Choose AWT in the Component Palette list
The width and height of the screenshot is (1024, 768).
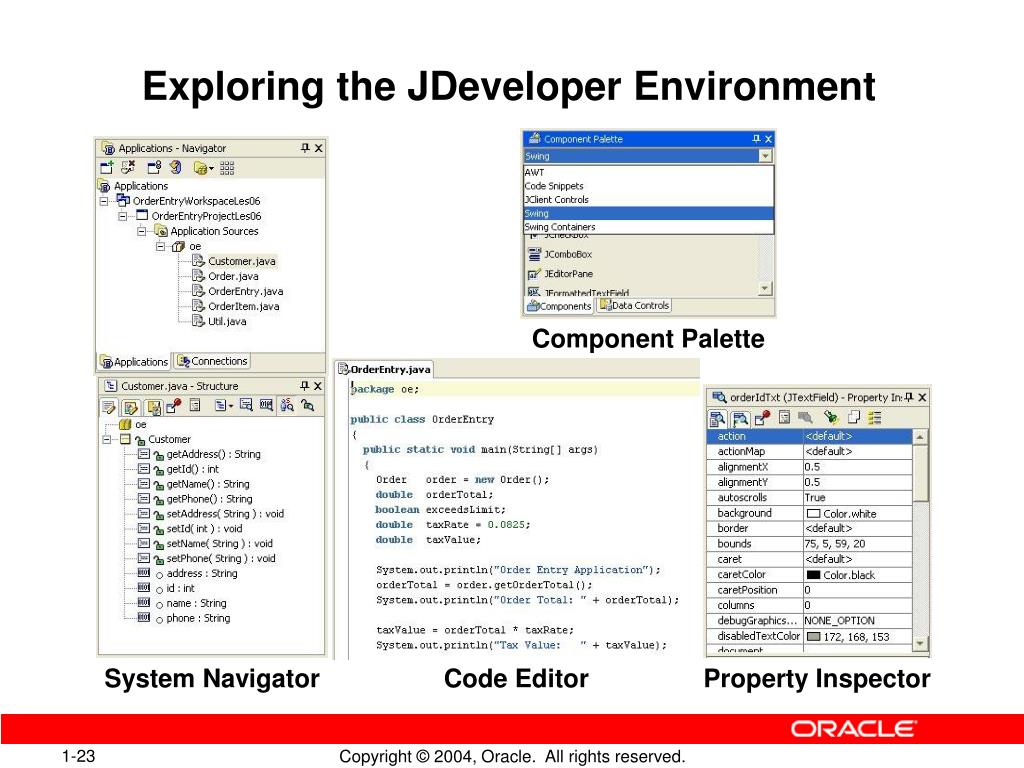pyautogui.click(x=648, y=172)
